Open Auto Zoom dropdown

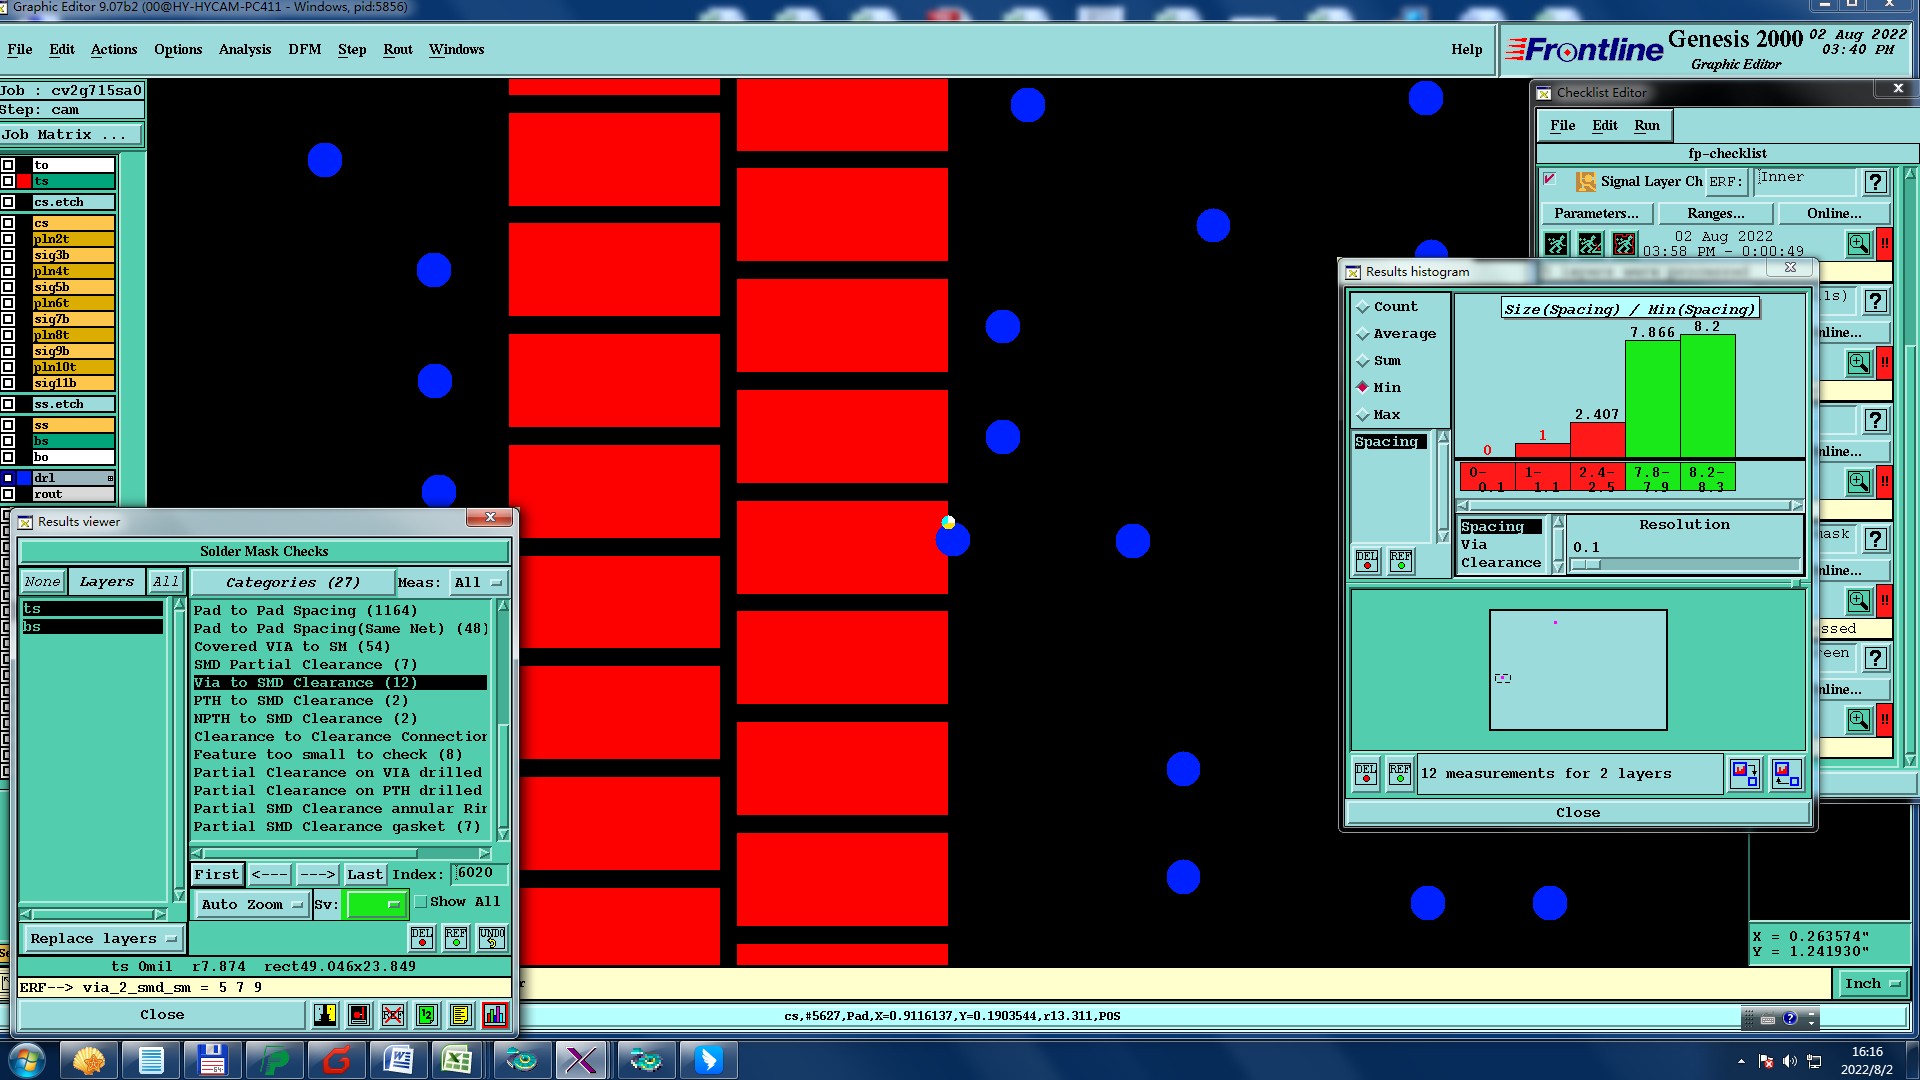point(250,905)
